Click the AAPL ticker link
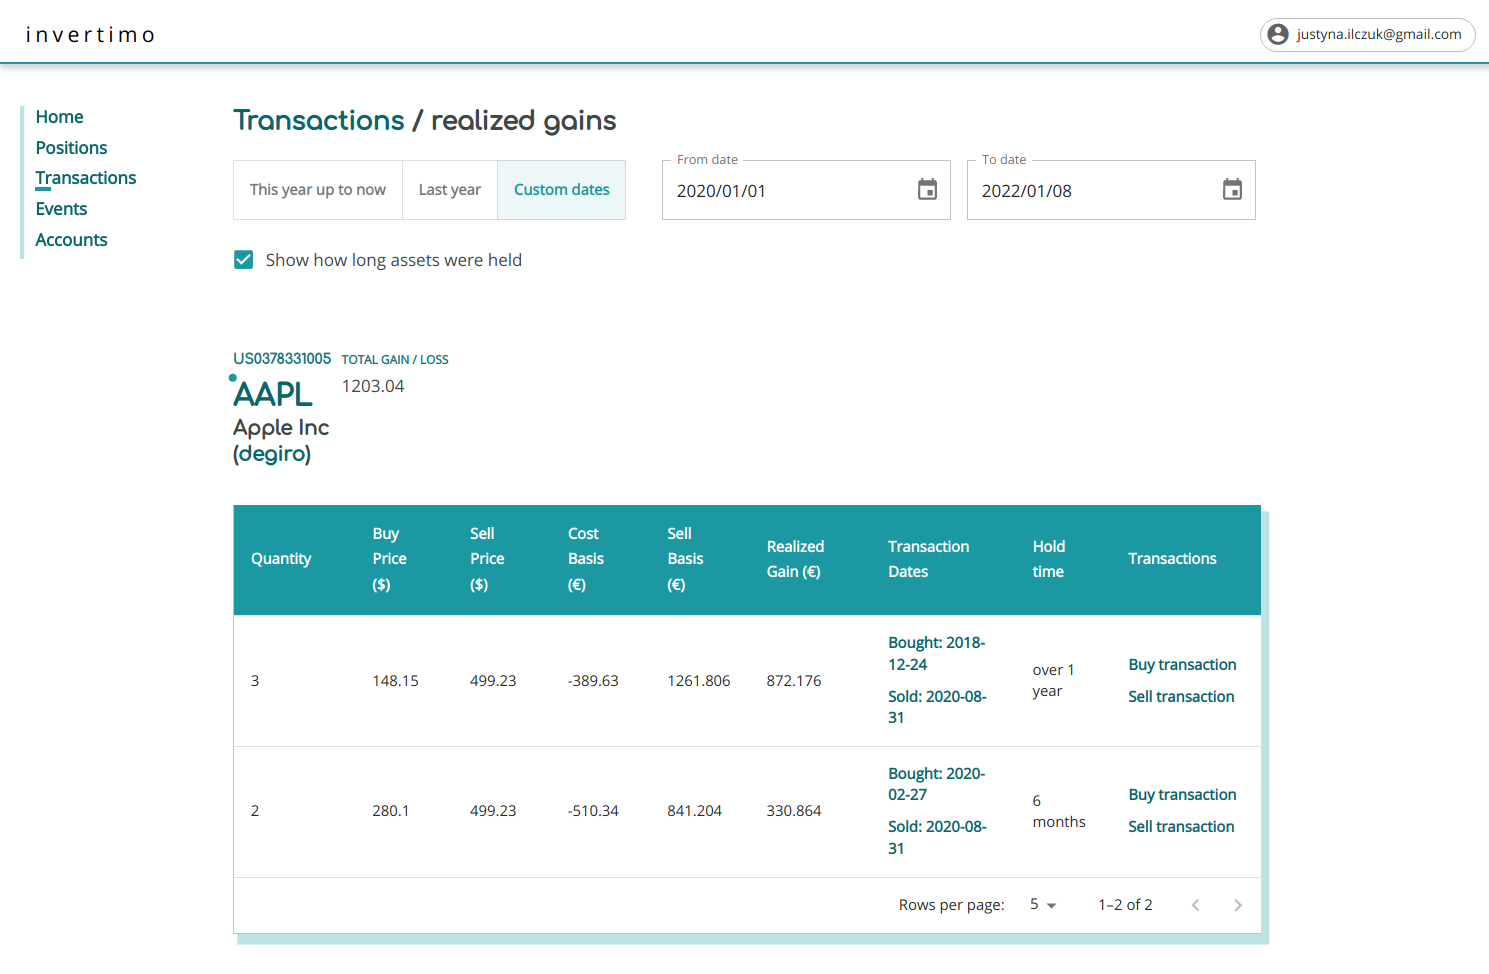 tap(273, 395)
